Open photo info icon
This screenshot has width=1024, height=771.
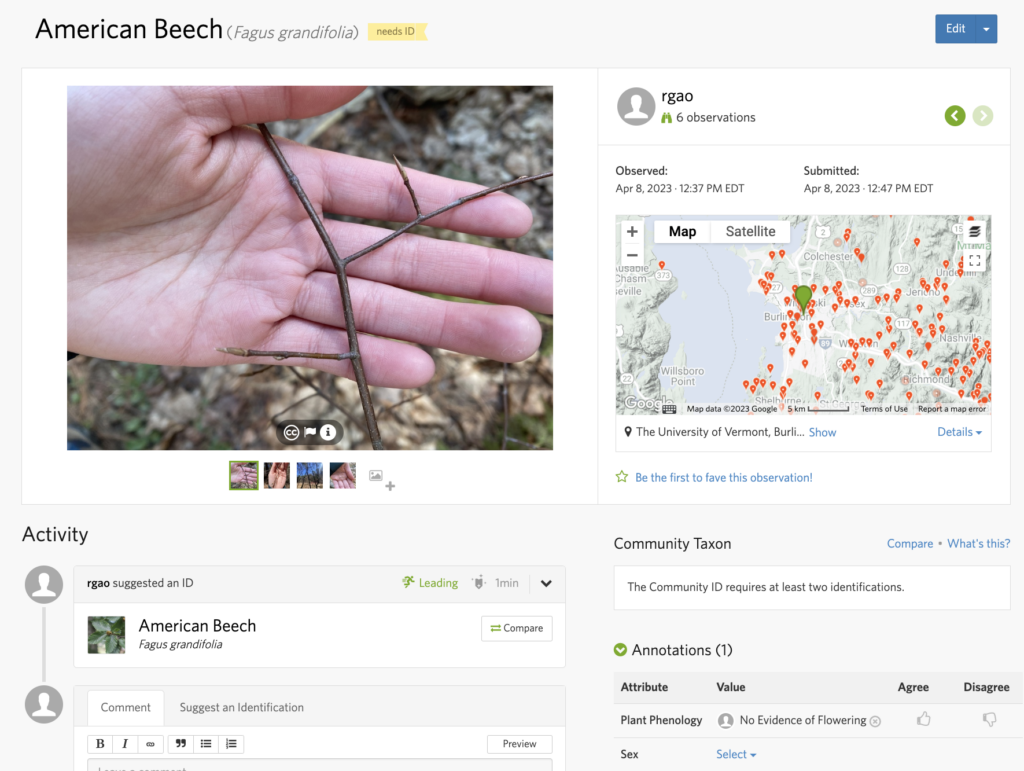(x=327, y=432)
